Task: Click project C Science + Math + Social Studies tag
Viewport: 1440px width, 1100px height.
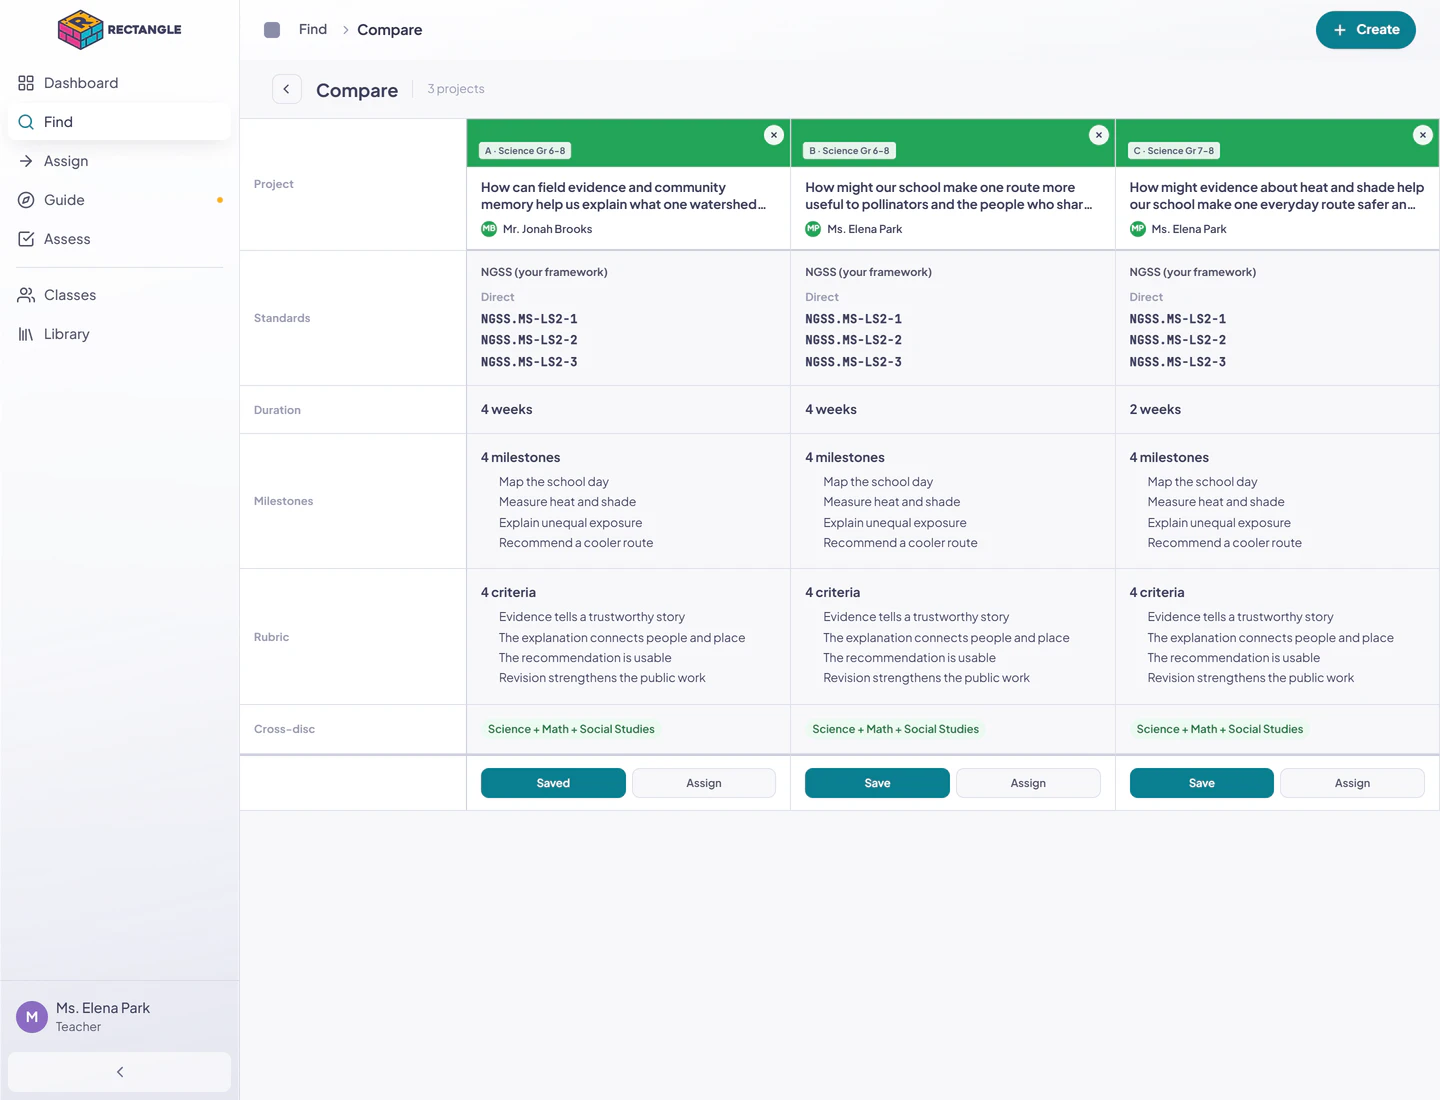Action: coord(1220,729)
